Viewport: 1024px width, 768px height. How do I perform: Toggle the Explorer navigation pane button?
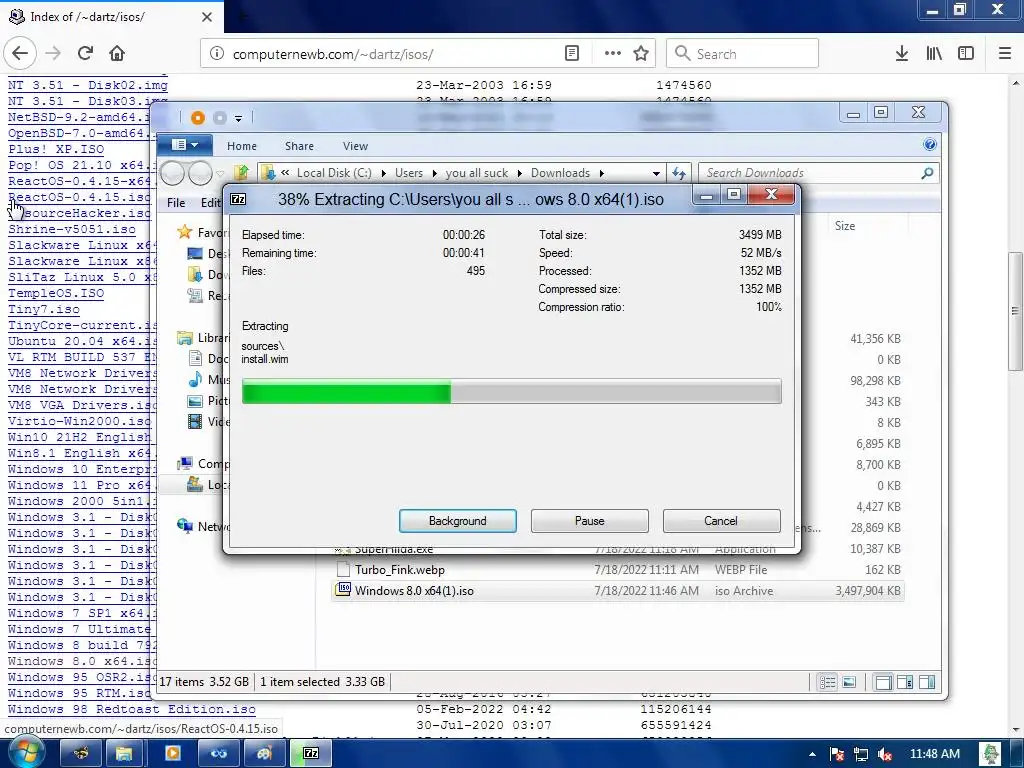(883, 682)
